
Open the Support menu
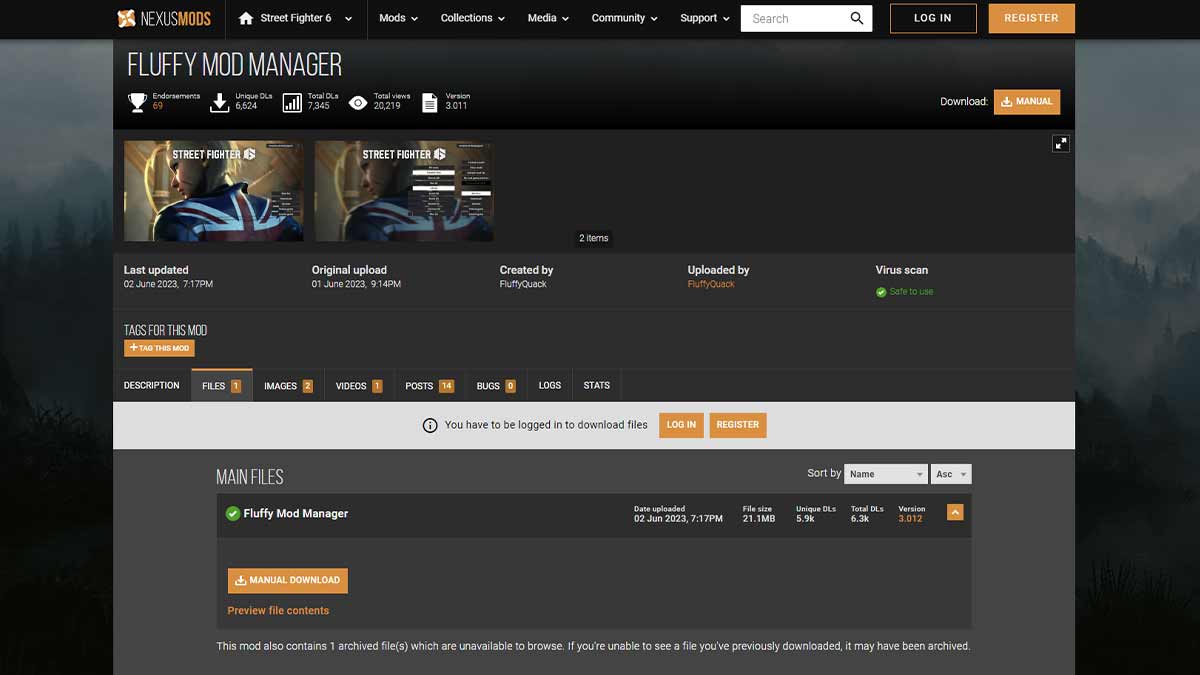[705, 18]
